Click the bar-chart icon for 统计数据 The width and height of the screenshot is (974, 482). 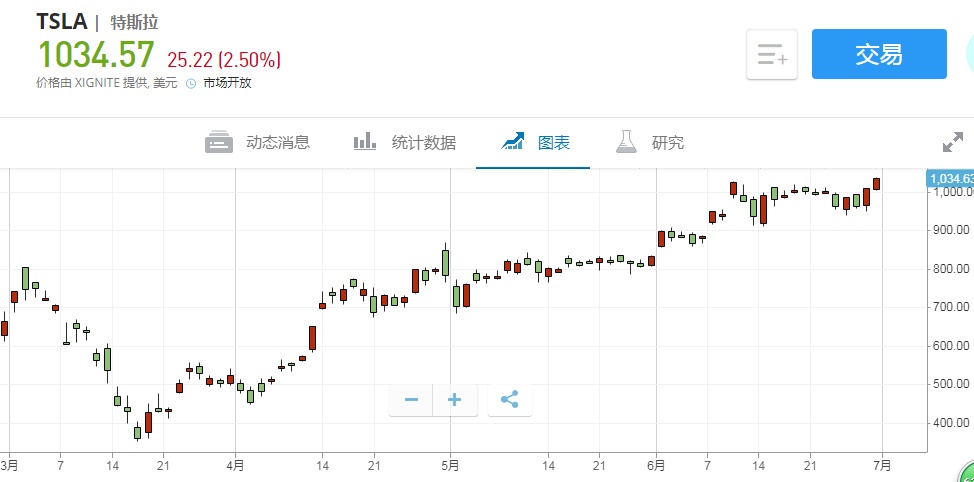[364, 142]
